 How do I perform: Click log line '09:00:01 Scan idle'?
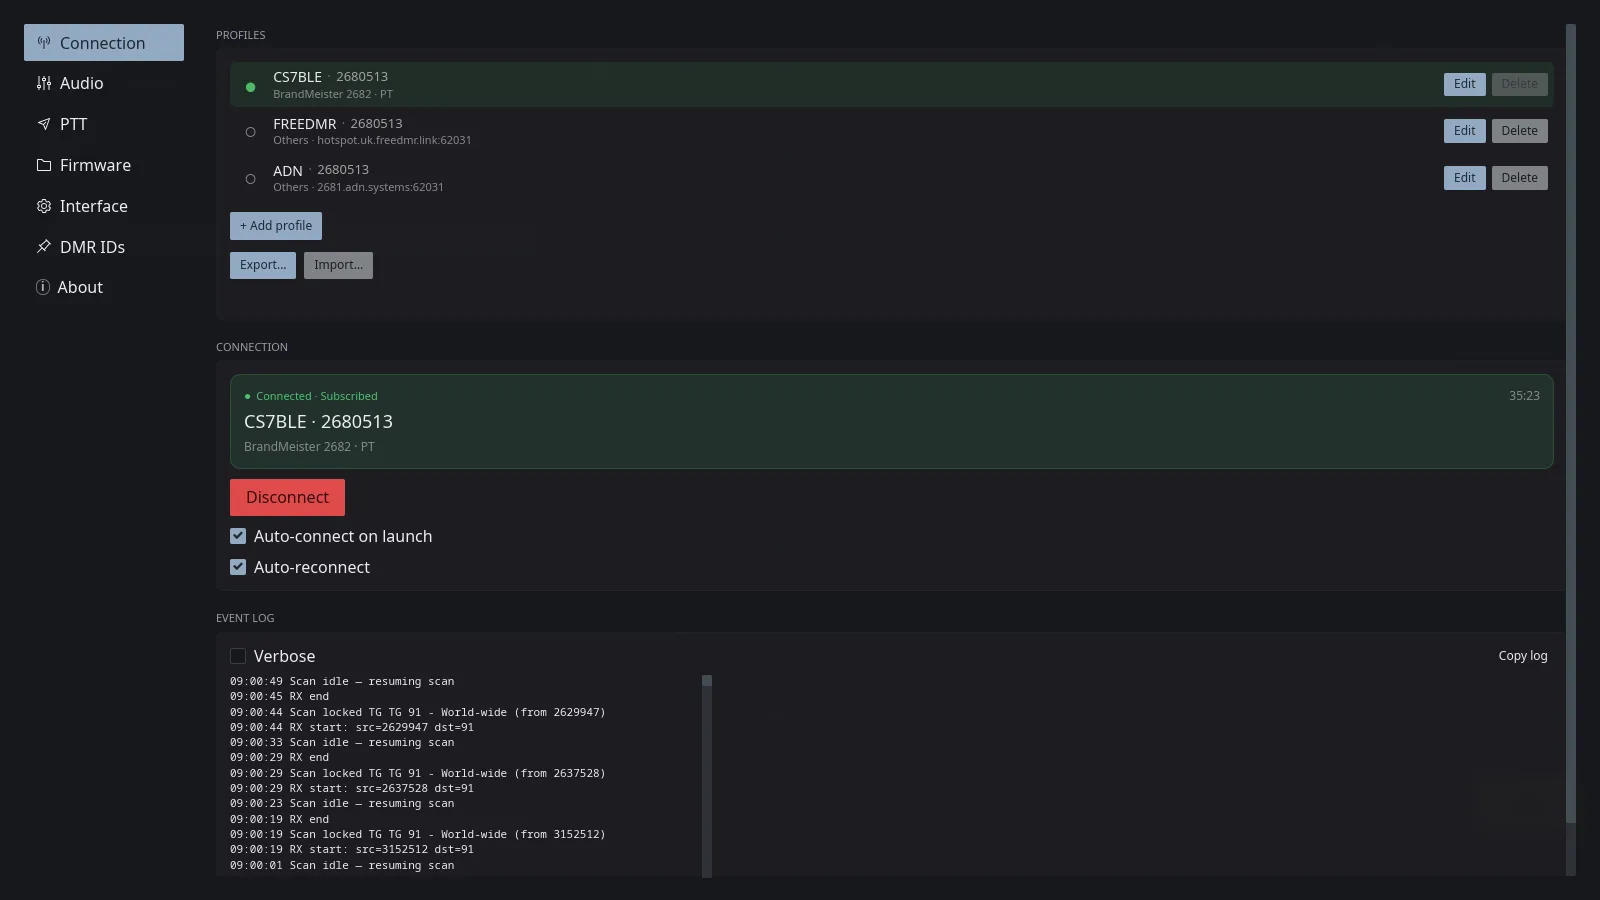(x=342, y=865)
